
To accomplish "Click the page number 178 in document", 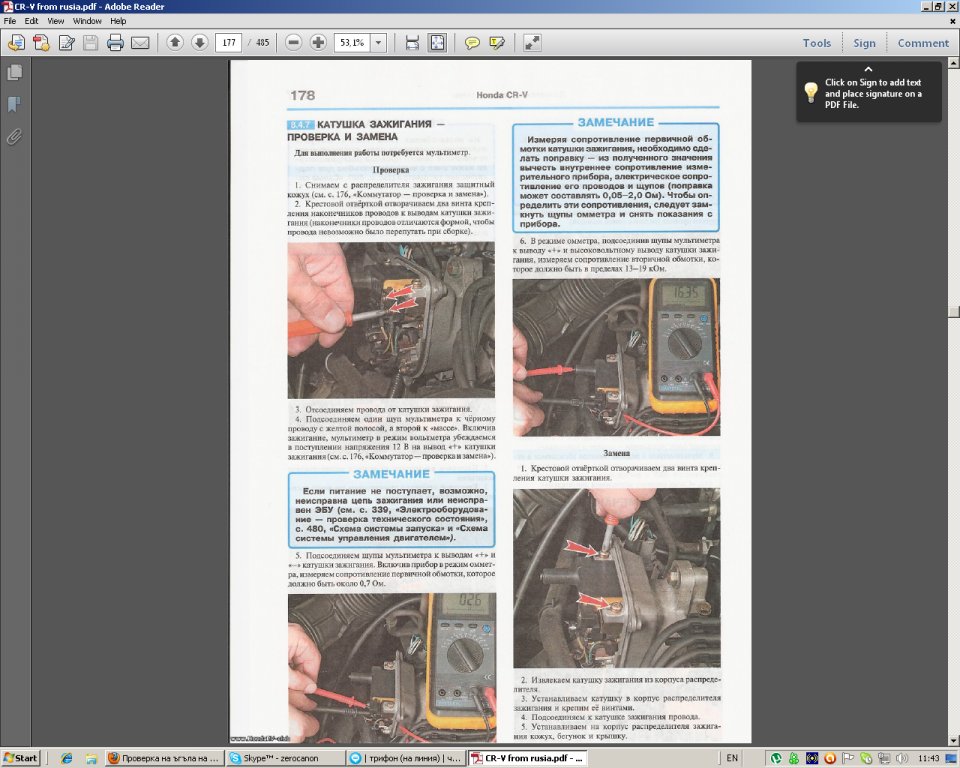I will [302, 96].
